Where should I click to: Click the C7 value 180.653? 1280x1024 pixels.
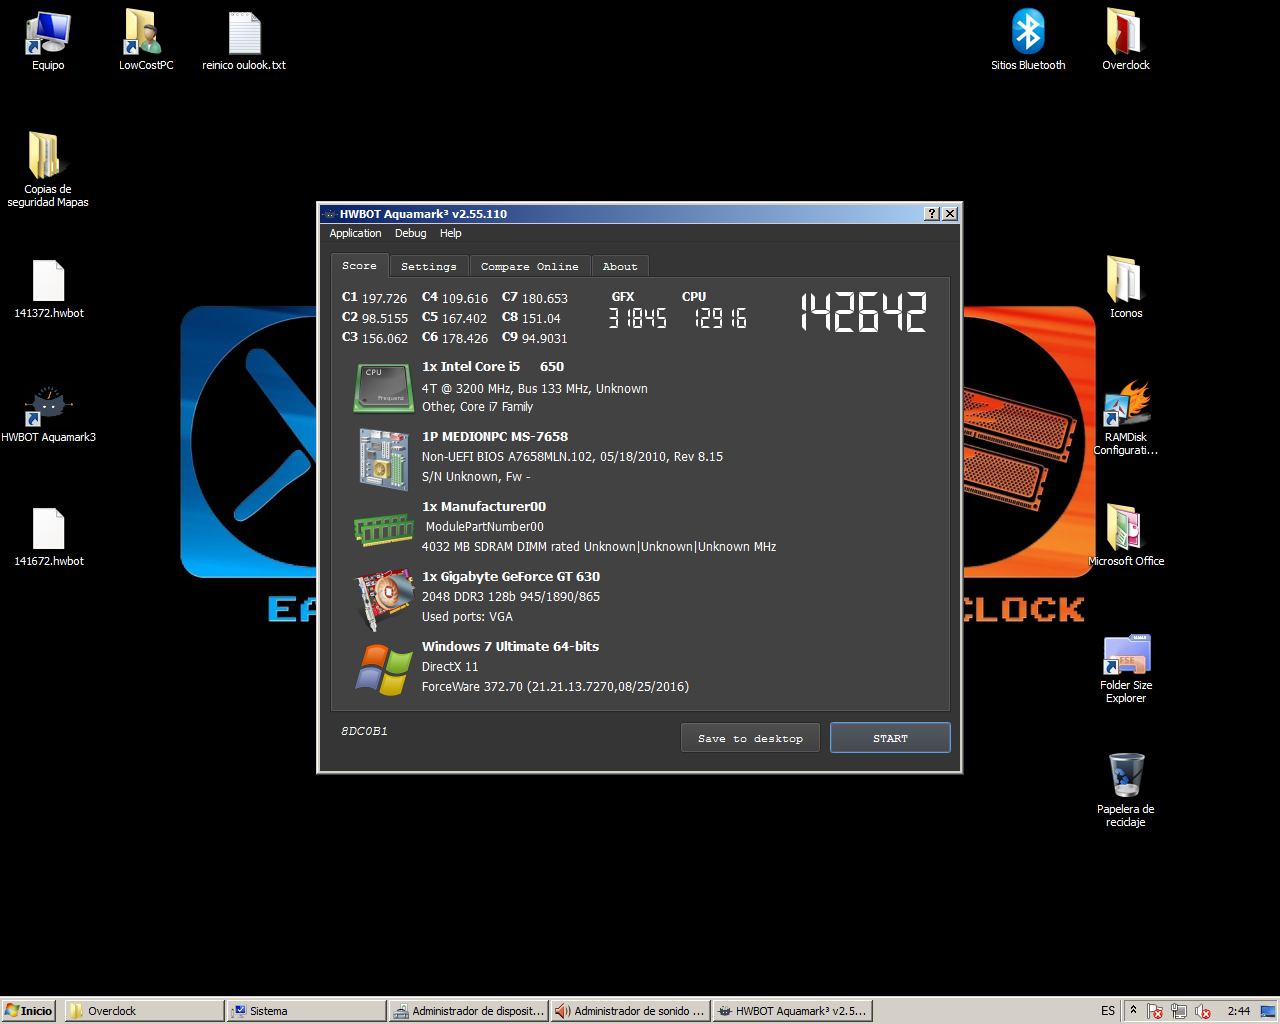(x=545, y=298)
